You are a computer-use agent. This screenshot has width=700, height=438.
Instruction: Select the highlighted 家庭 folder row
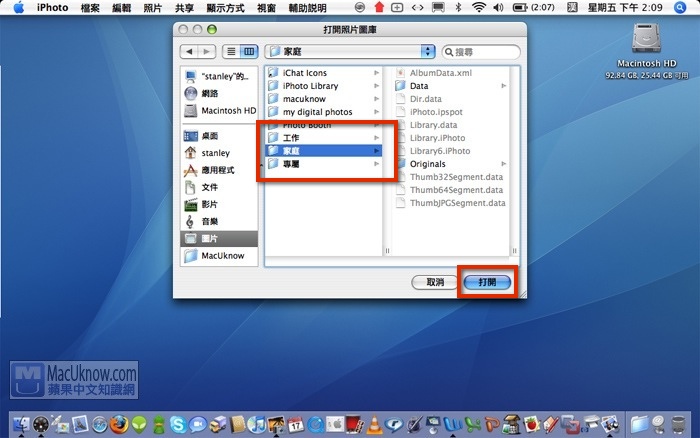point(324,150)
